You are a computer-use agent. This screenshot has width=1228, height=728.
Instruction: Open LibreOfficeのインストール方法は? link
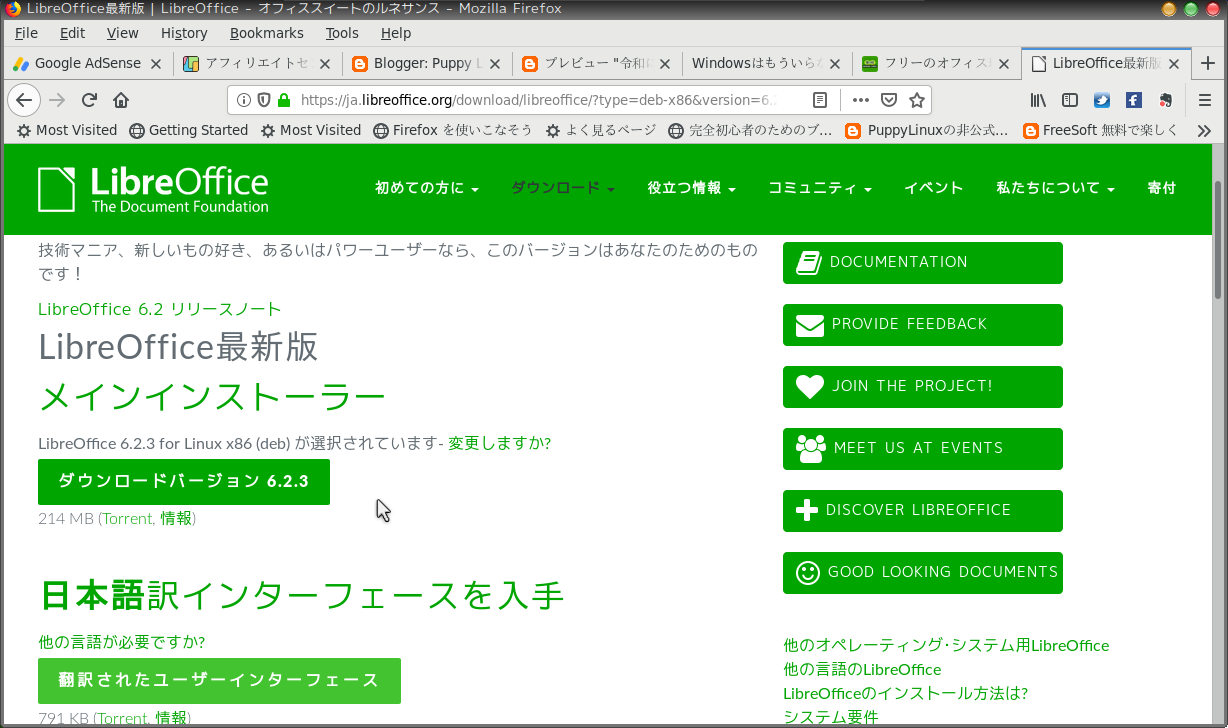pos(905,694)
